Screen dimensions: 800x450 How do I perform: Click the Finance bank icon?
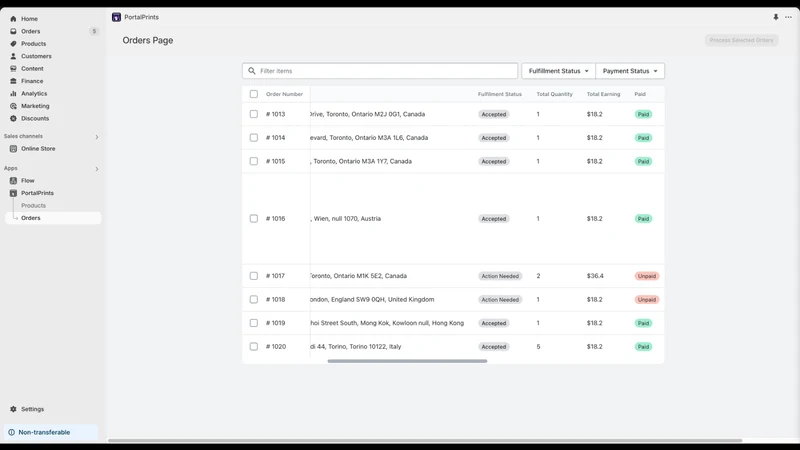click(x=13, y=81)
